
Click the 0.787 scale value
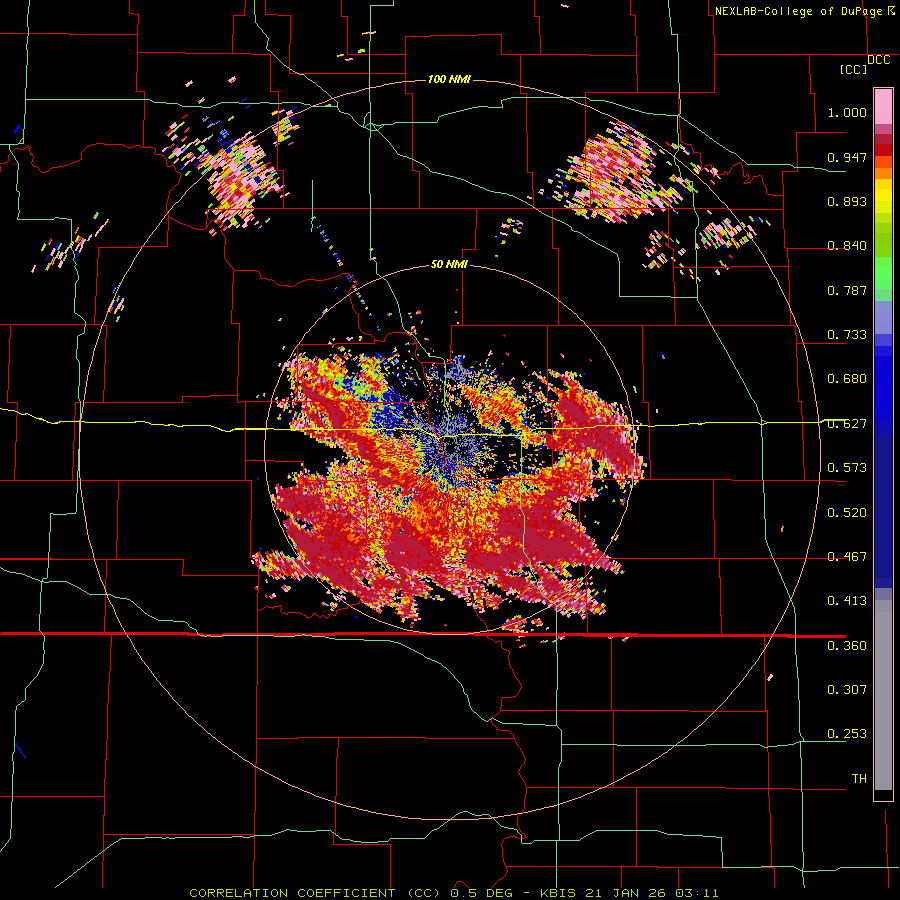(x=847, y=290)
